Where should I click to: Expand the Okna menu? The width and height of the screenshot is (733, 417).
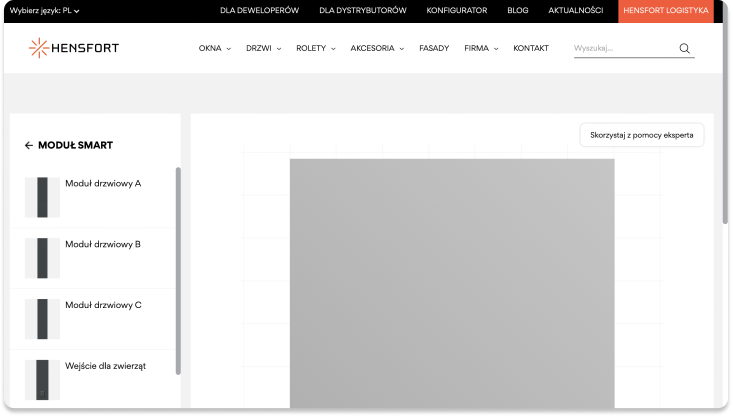[x=214, y=48]
